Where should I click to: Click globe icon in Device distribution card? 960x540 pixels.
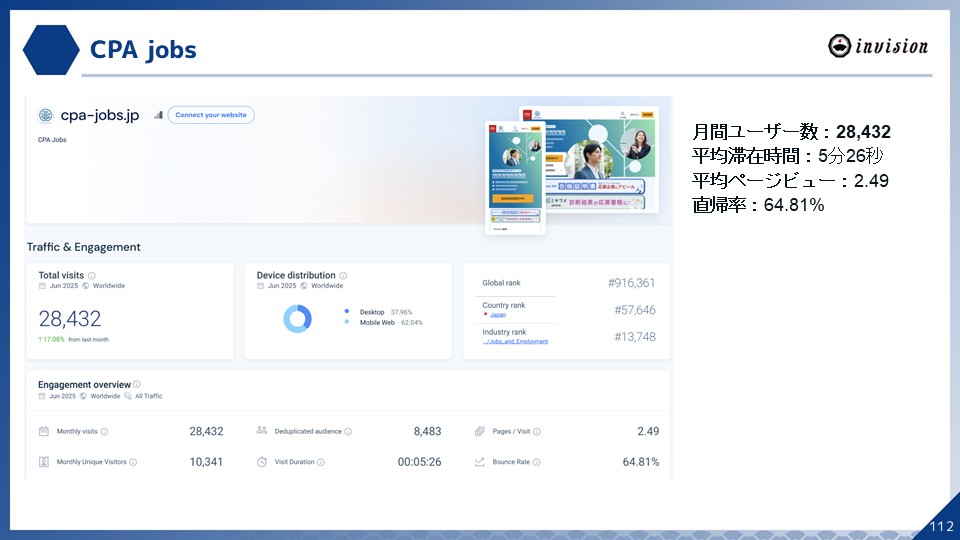point(304,286)
